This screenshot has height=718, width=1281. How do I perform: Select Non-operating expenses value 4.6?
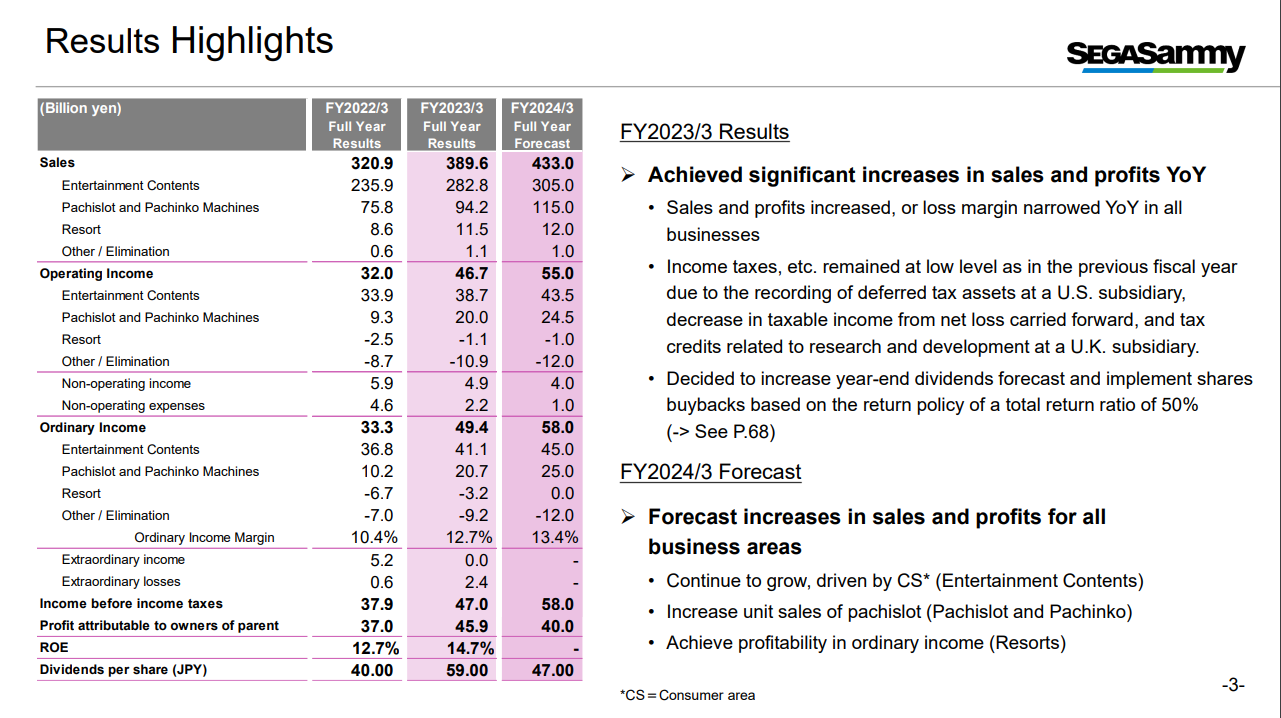[x=382, y=405]
